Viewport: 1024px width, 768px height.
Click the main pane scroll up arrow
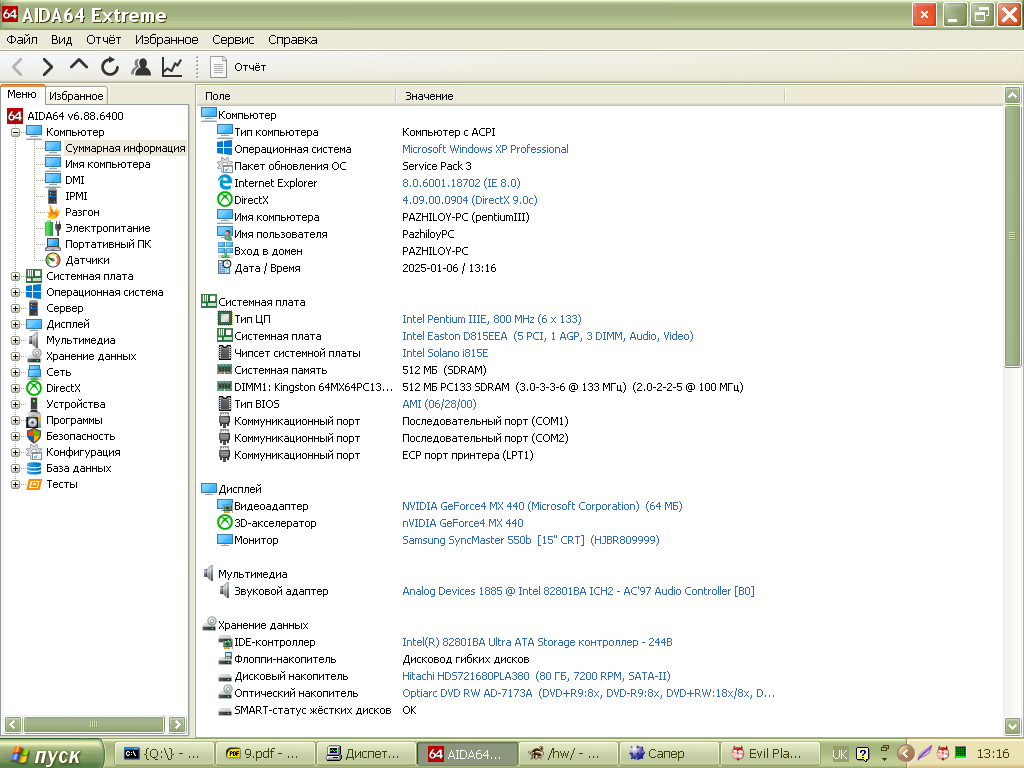1012,96
